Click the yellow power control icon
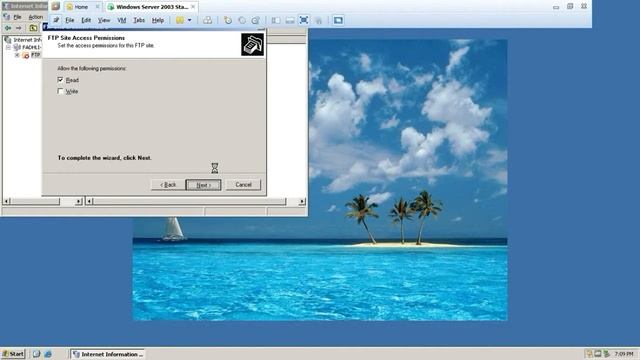Image resolution: width=640 pixels, height=360 pixels. [180, 20]
